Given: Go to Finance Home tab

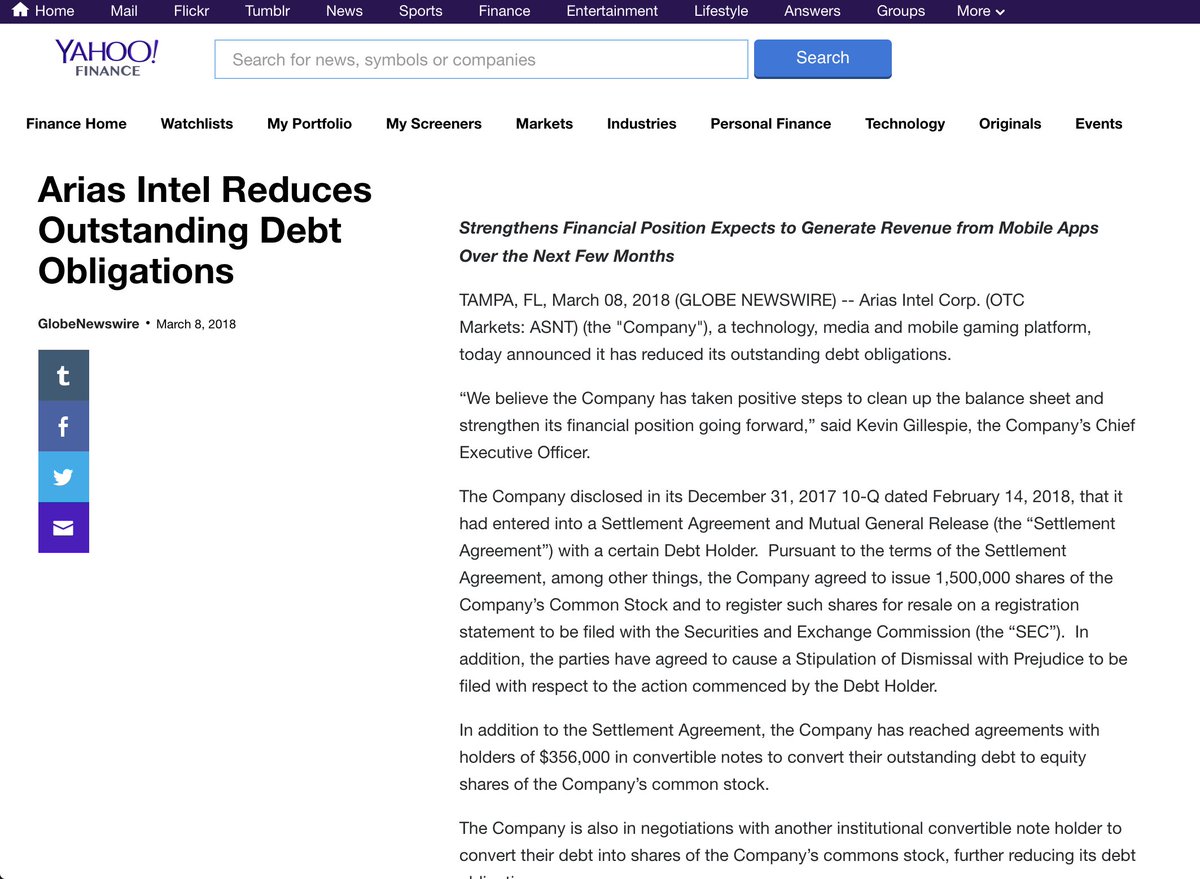Looking at the screenshot, I should (x=76, y=124).
